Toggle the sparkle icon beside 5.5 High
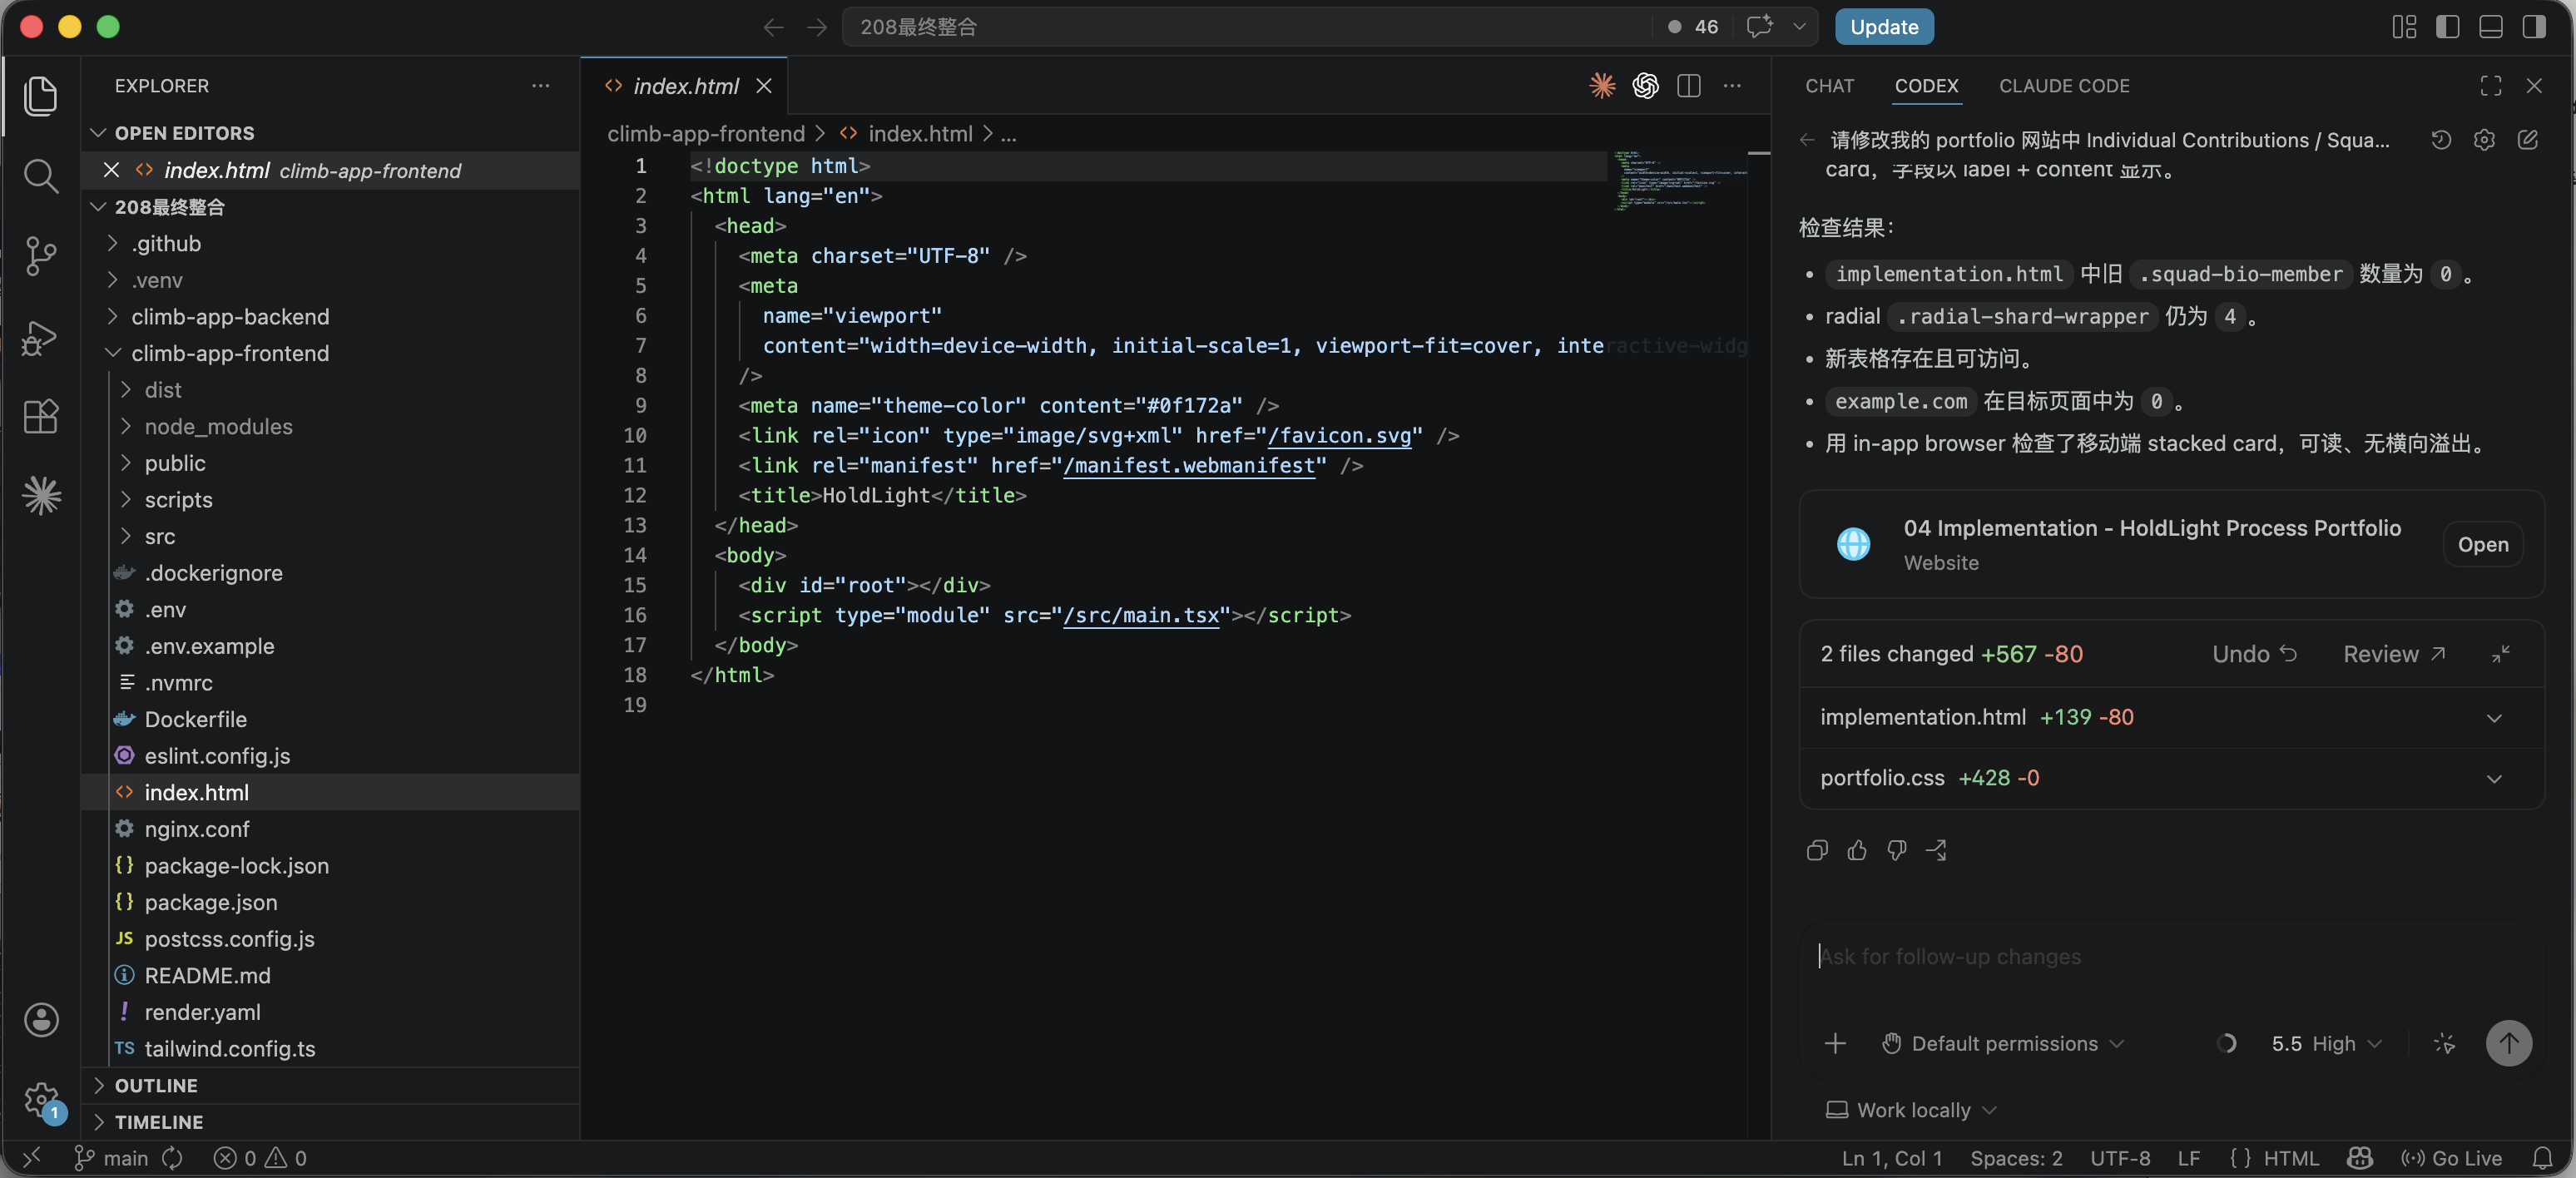The width and height of the screenshot is (2576, 1178). click(x=2443, y=1043)
